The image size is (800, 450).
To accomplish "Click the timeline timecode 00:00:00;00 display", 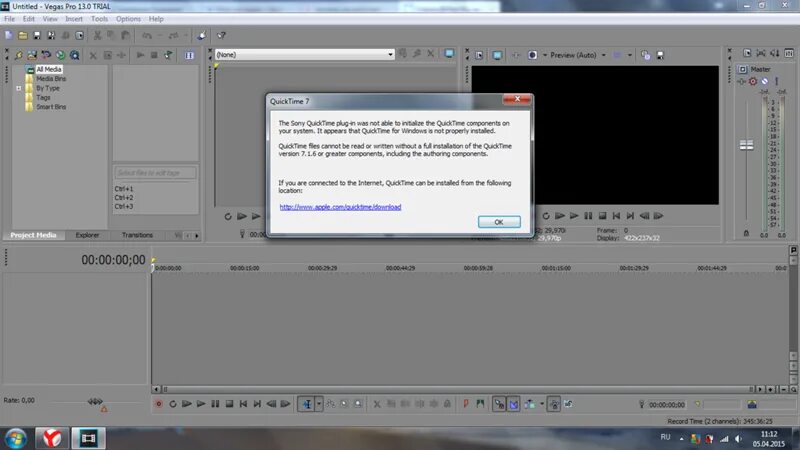I will click(x=113, y=260).
